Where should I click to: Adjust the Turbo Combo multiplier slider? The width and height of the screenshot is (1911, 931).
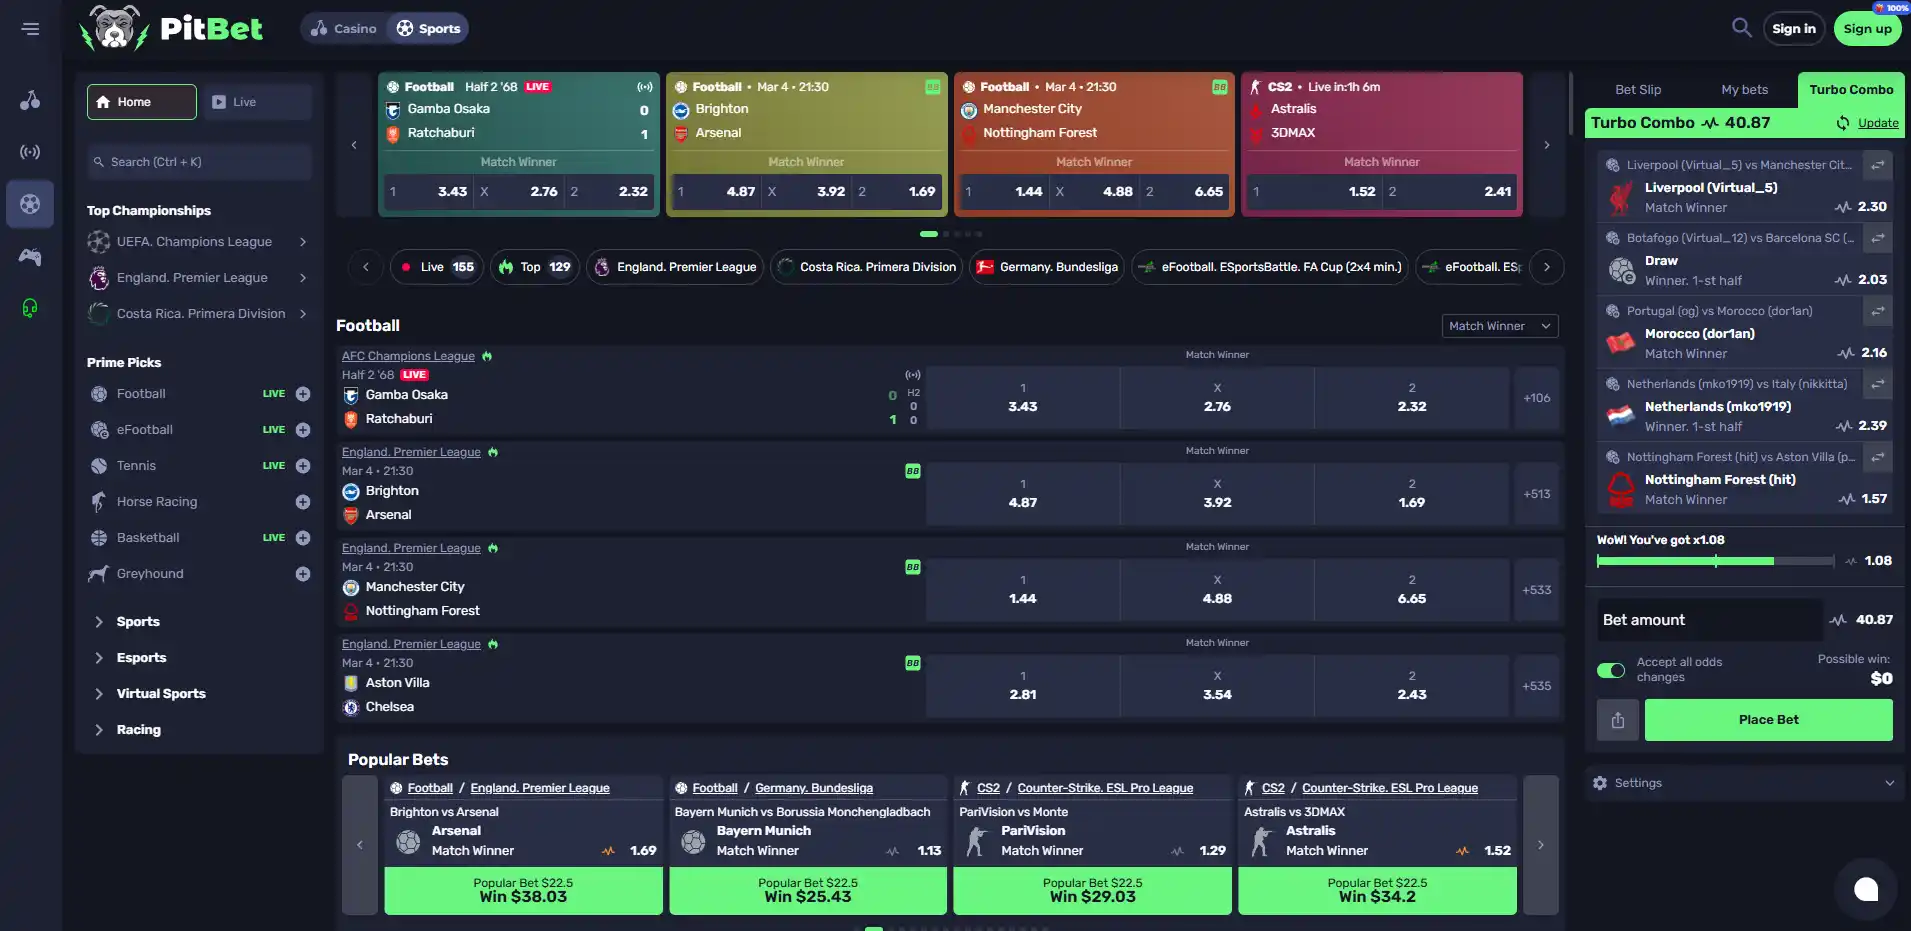1715,561
